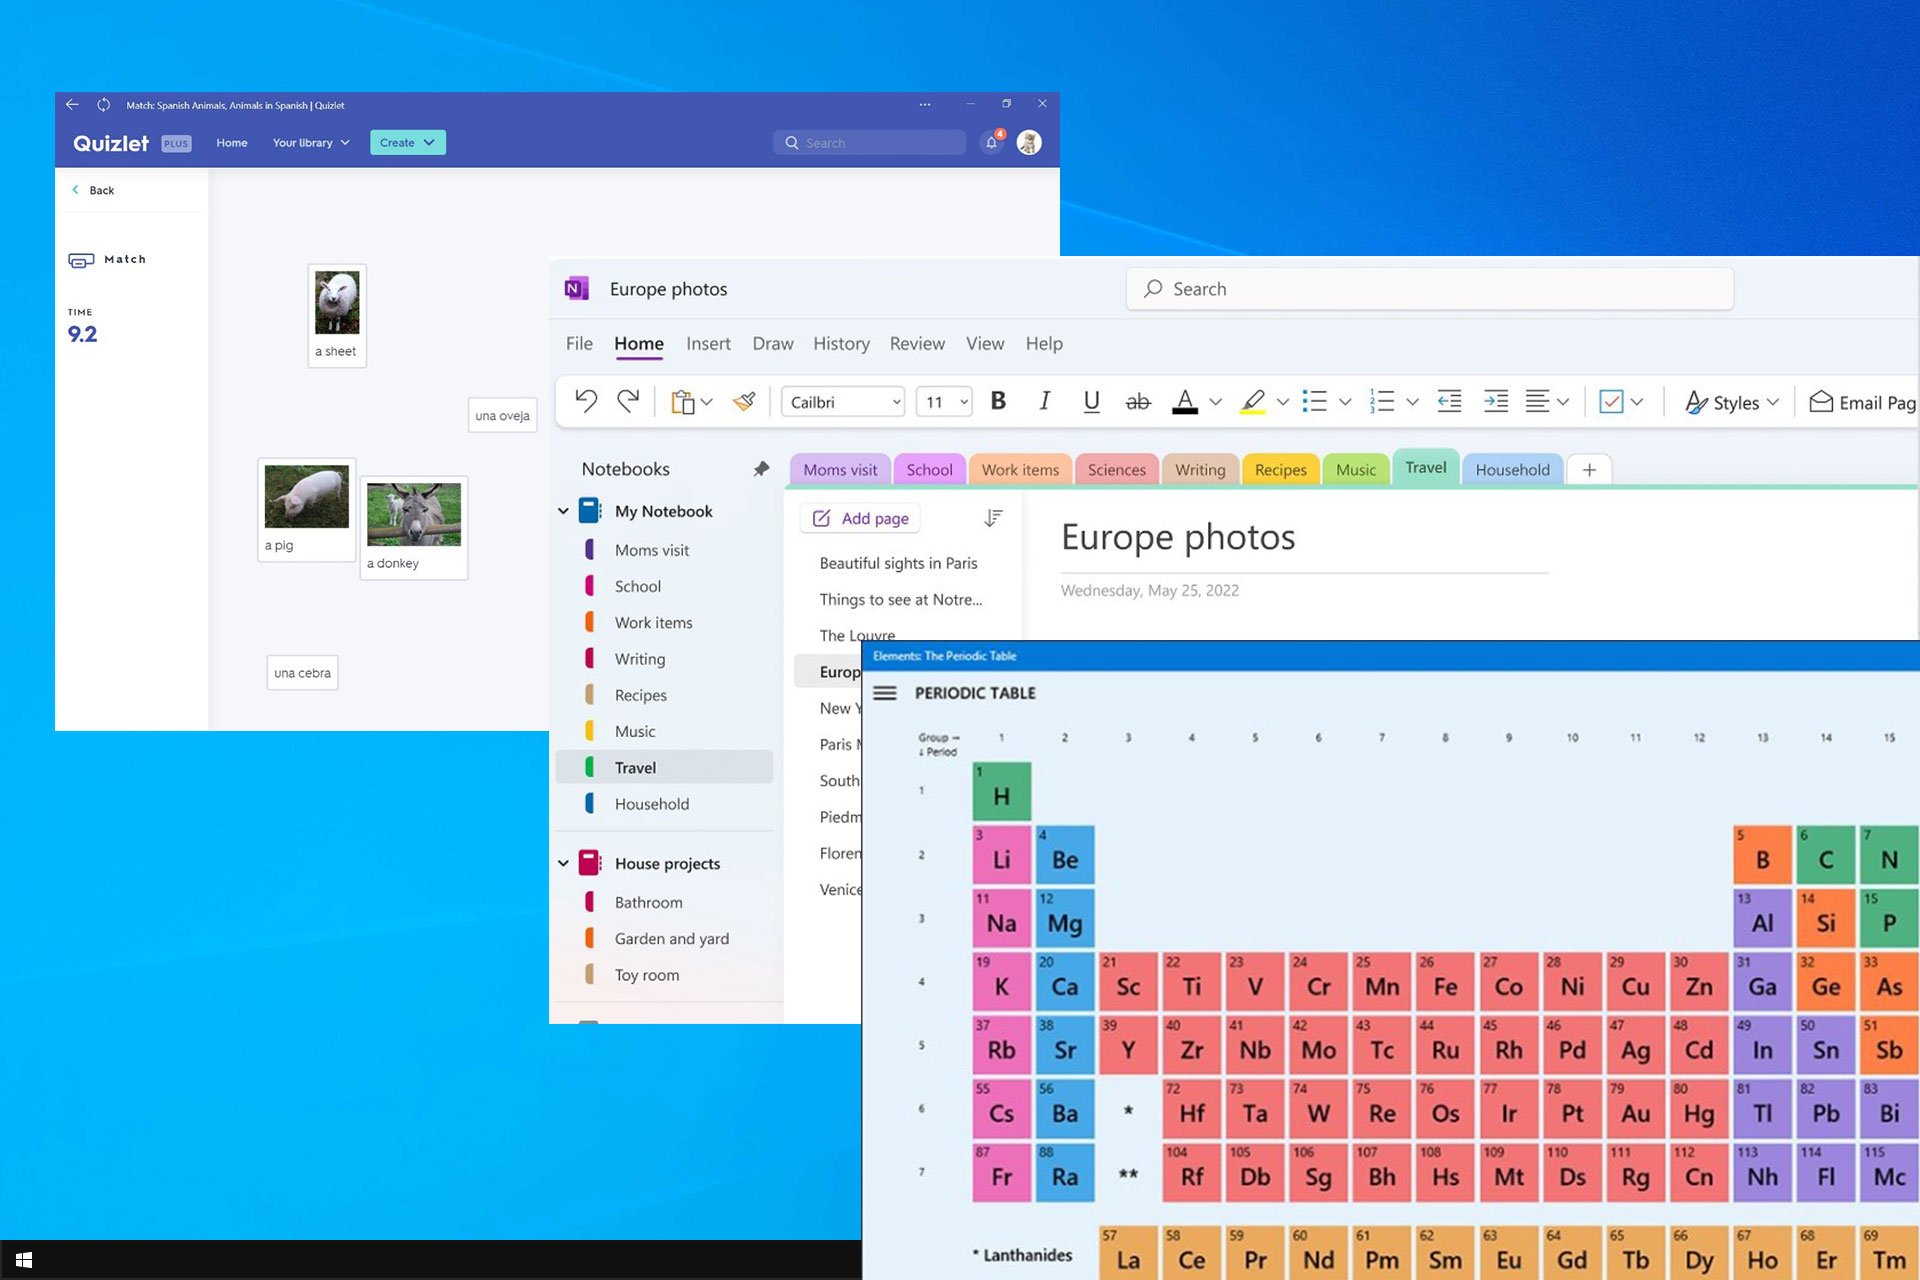The height and width of the screenshot is (1280, 1920).
Task: Add a new section with plus tab
Action: (x=1589, y=470)
